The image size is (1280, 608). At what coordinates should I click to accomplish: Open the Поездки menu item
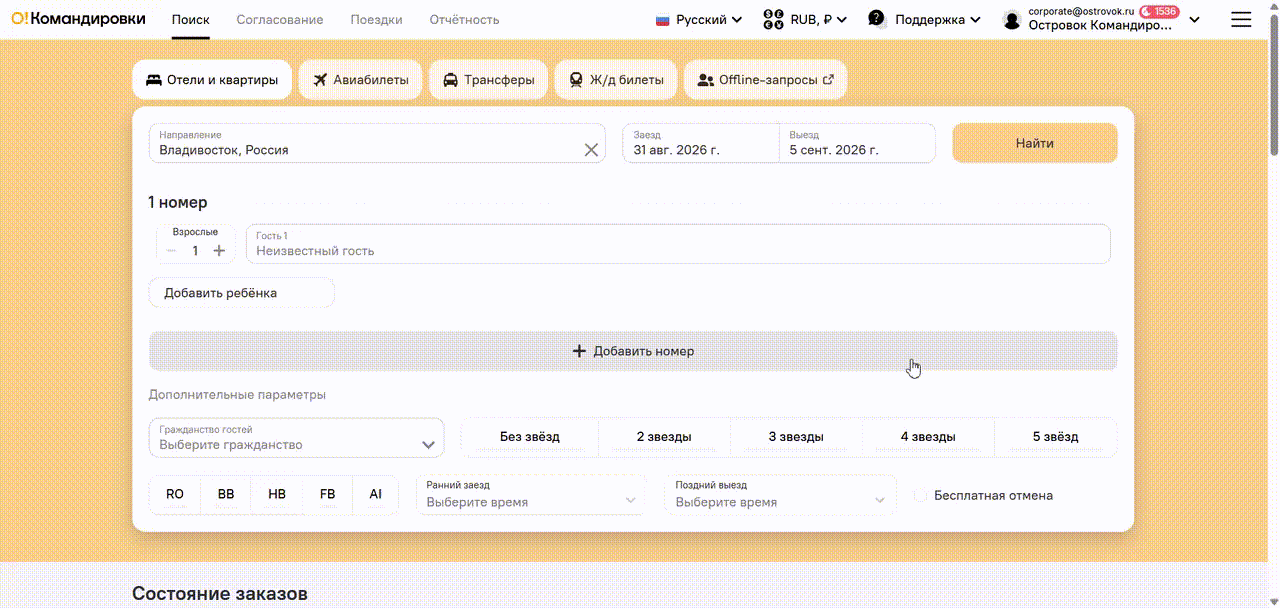tap(377, 19)
